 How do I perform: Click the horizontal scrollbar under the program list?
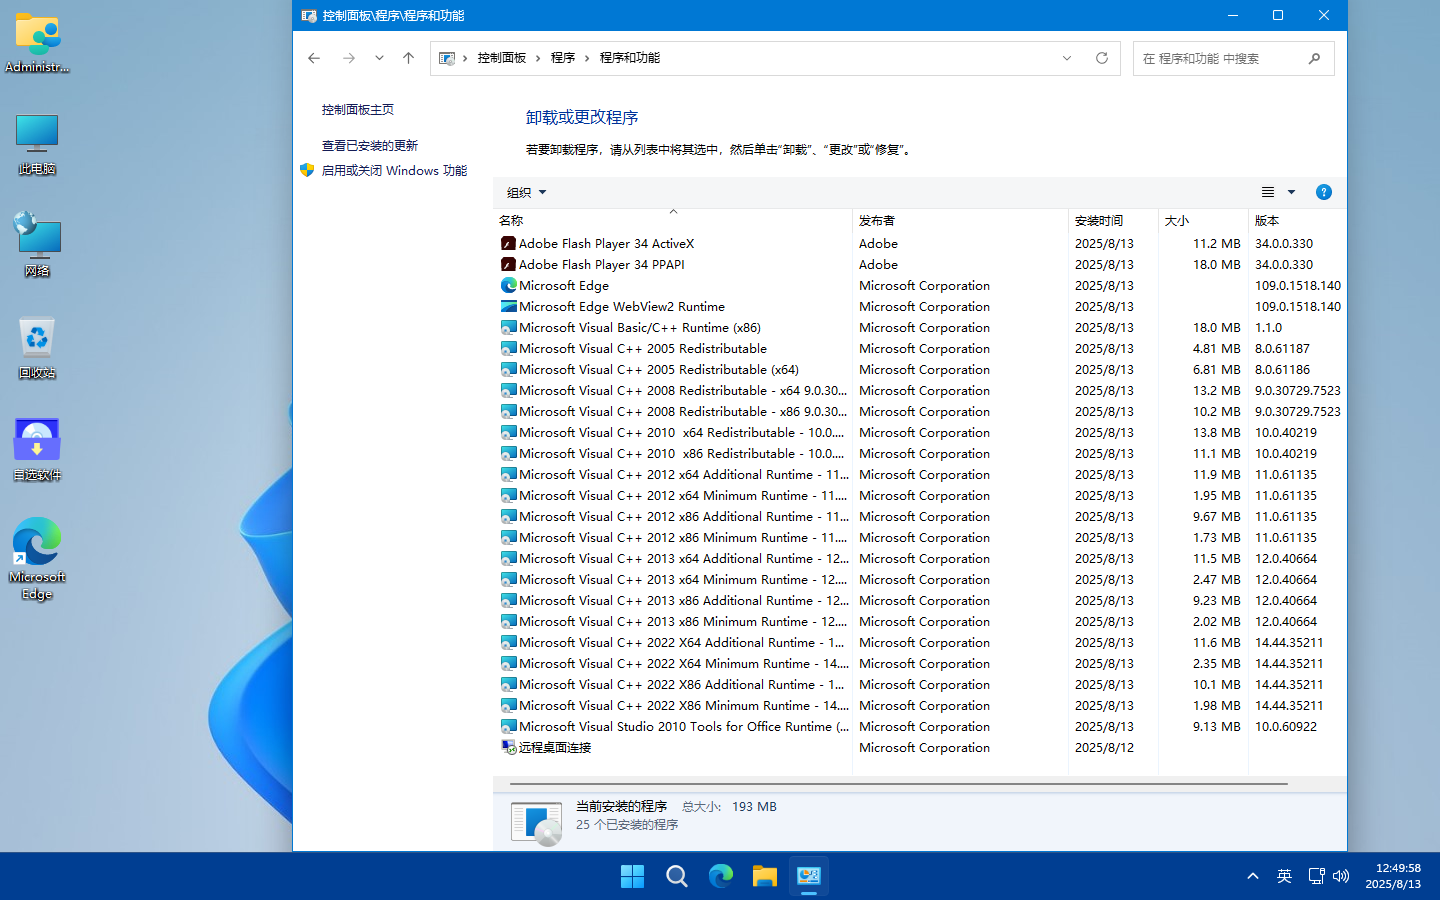(898, 784)
